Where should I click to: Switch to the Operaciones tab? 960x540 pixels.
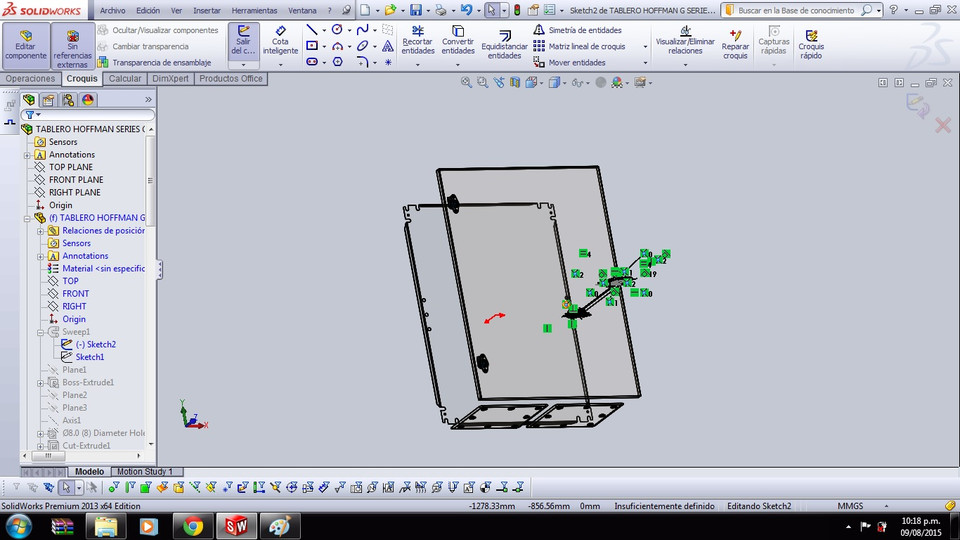point(30,78)
